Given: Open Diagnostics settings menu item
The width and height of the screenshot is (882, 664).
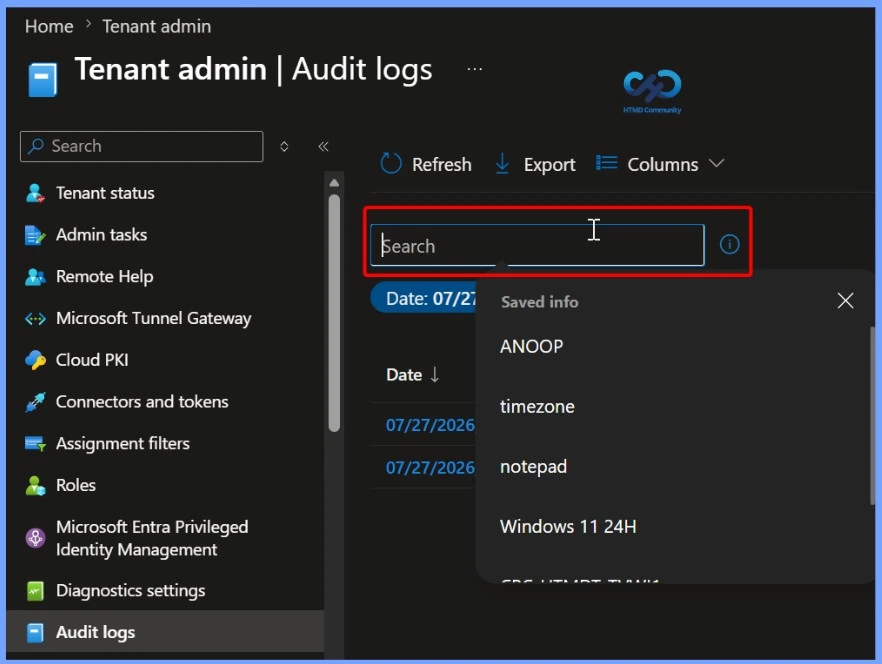Looking at the screenshot, I should [x=130, y=591].
